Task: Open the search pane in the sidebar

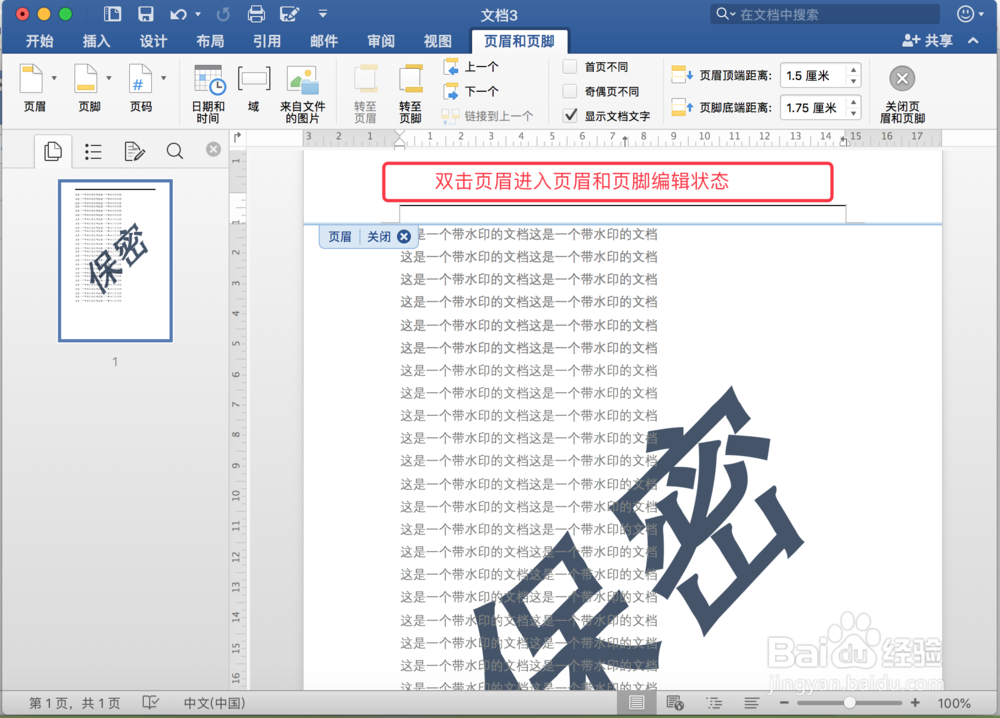Action: 173,151
